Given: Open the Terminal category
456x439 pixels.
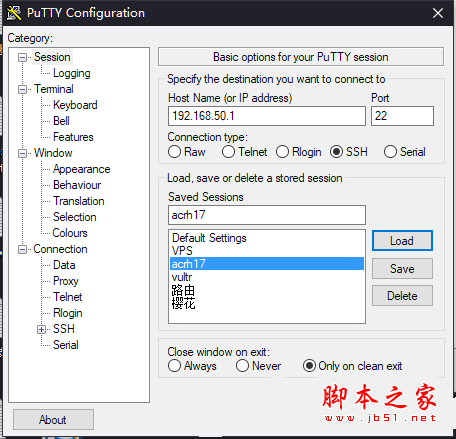Looking at the screenshot, I should 54,89.
